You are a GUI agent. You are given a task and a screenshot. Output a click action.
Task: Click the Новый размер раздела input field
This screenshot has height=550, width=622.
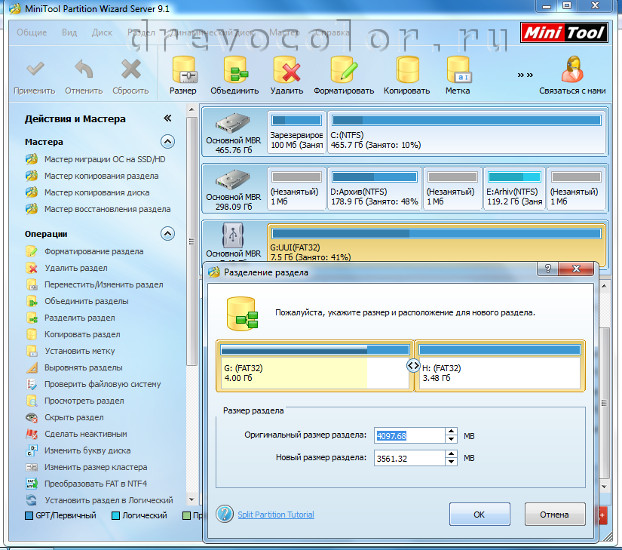(x=410, y=458)
